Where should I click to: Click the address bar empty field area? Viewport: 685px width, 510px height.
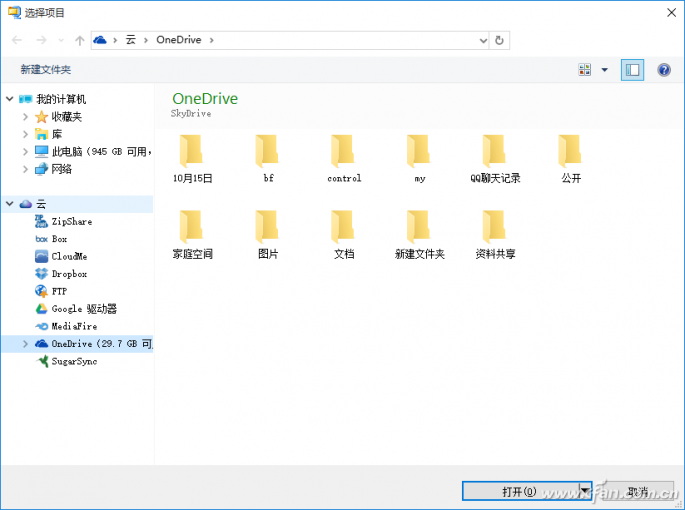tap(345, 40)
